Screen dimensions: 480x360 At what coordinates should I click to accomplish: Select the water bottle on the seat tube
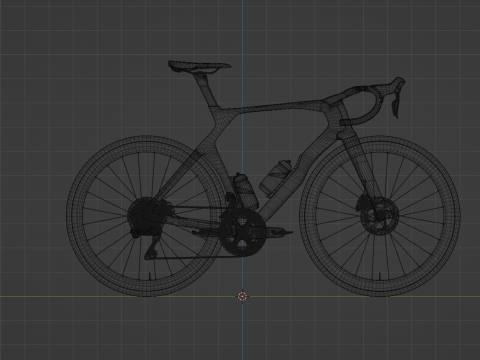246,191
